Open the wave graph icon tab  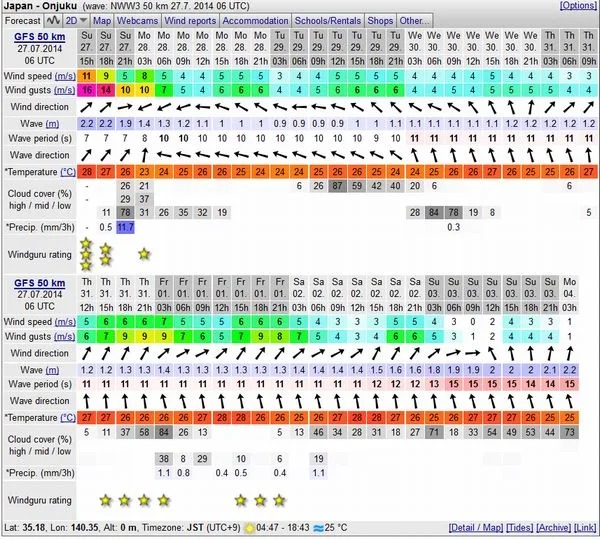(x=53, y=21)
